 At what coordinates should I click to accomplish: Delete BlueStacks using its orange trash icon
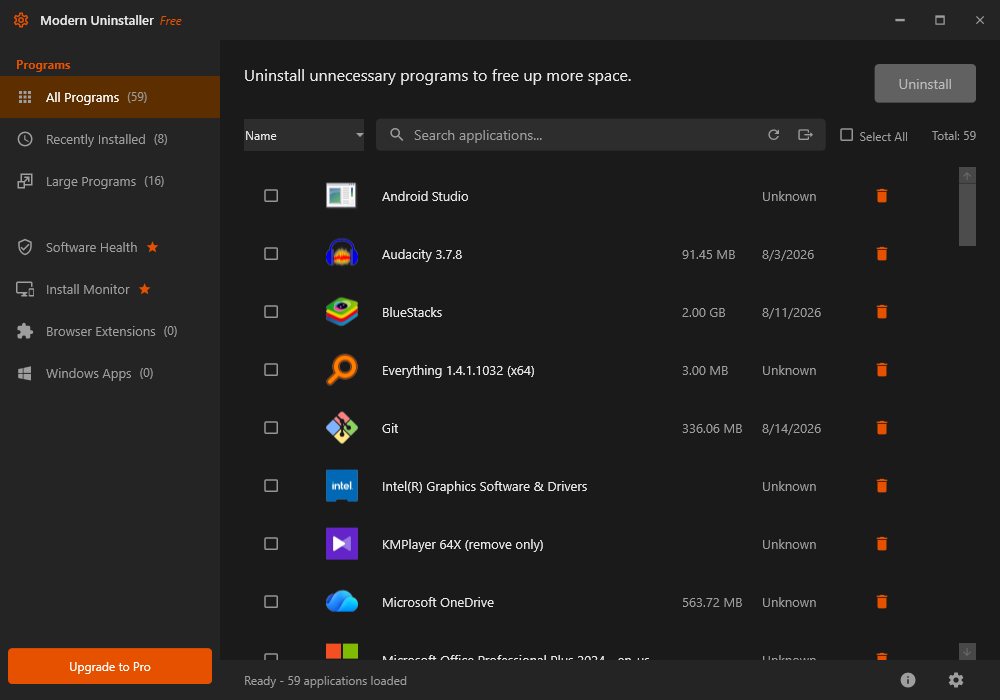point(882,312)
